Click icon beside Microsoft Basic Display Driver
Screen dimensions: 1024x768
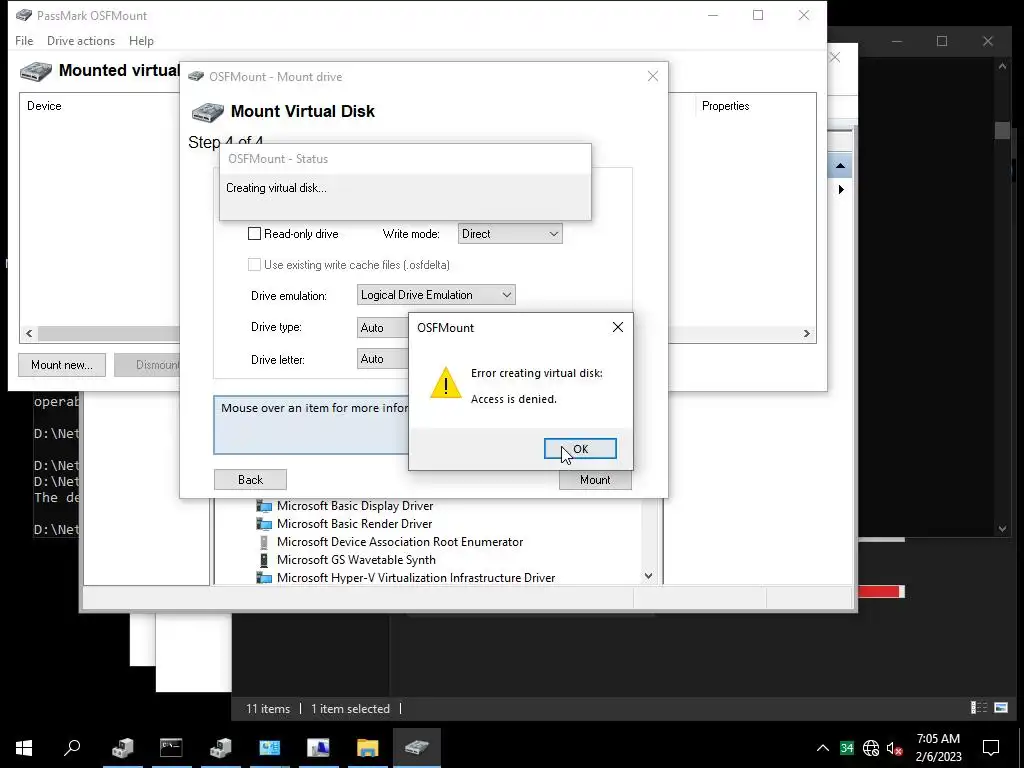[264, 505]
